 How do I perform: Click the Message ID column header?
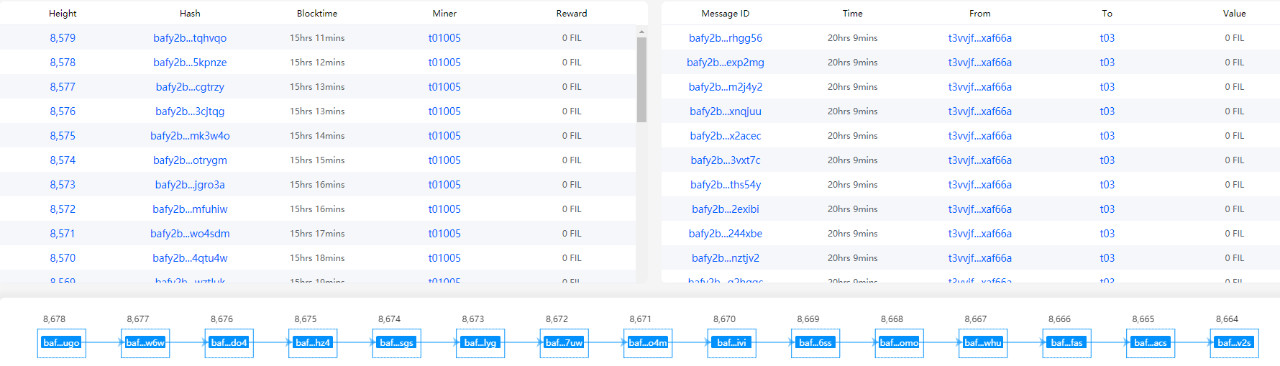tap(726, 14)
